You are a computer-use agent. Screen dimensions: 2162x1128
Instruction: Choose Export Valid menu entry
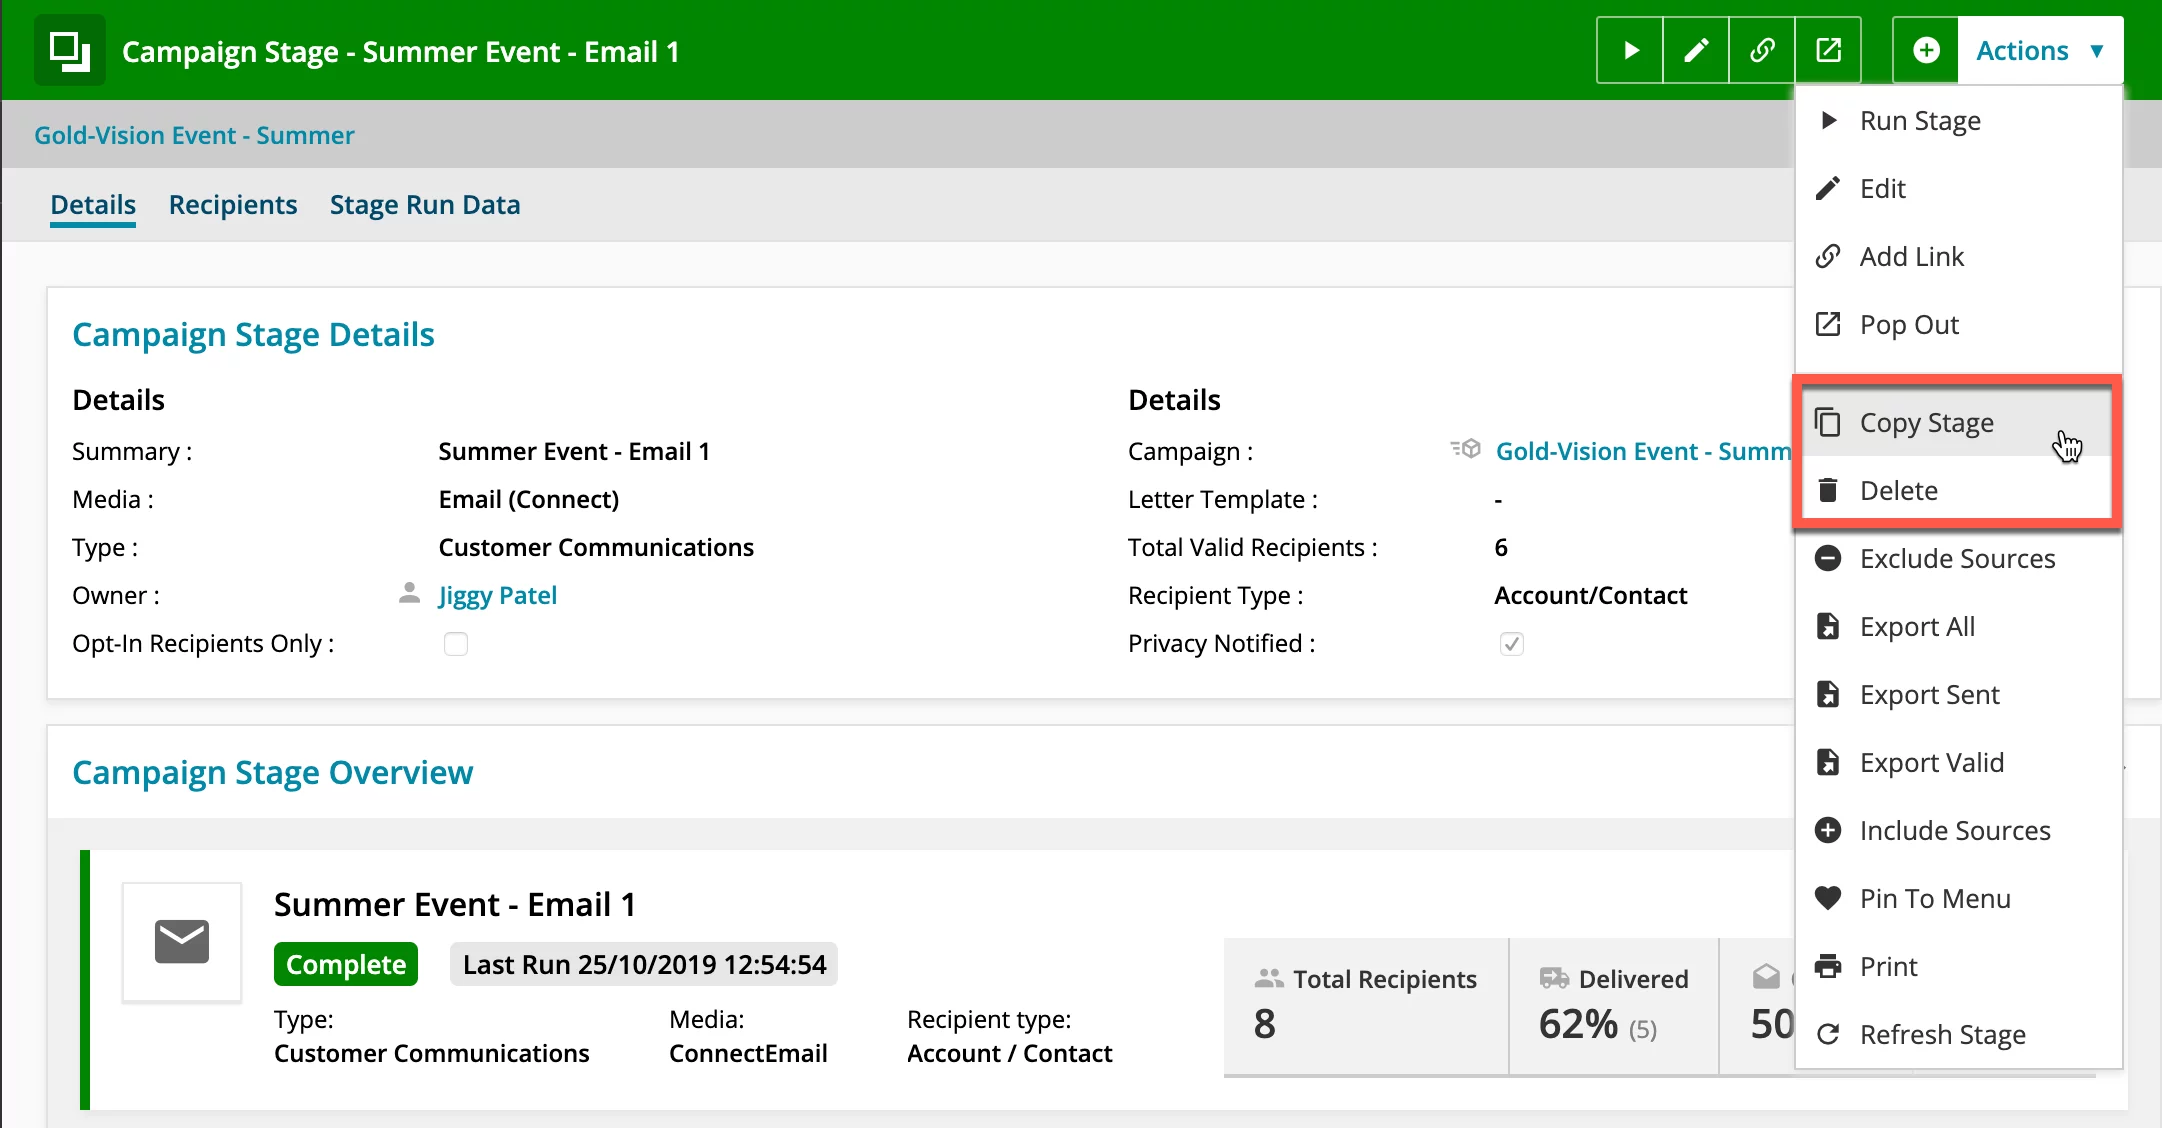[x=1958, y=763]
